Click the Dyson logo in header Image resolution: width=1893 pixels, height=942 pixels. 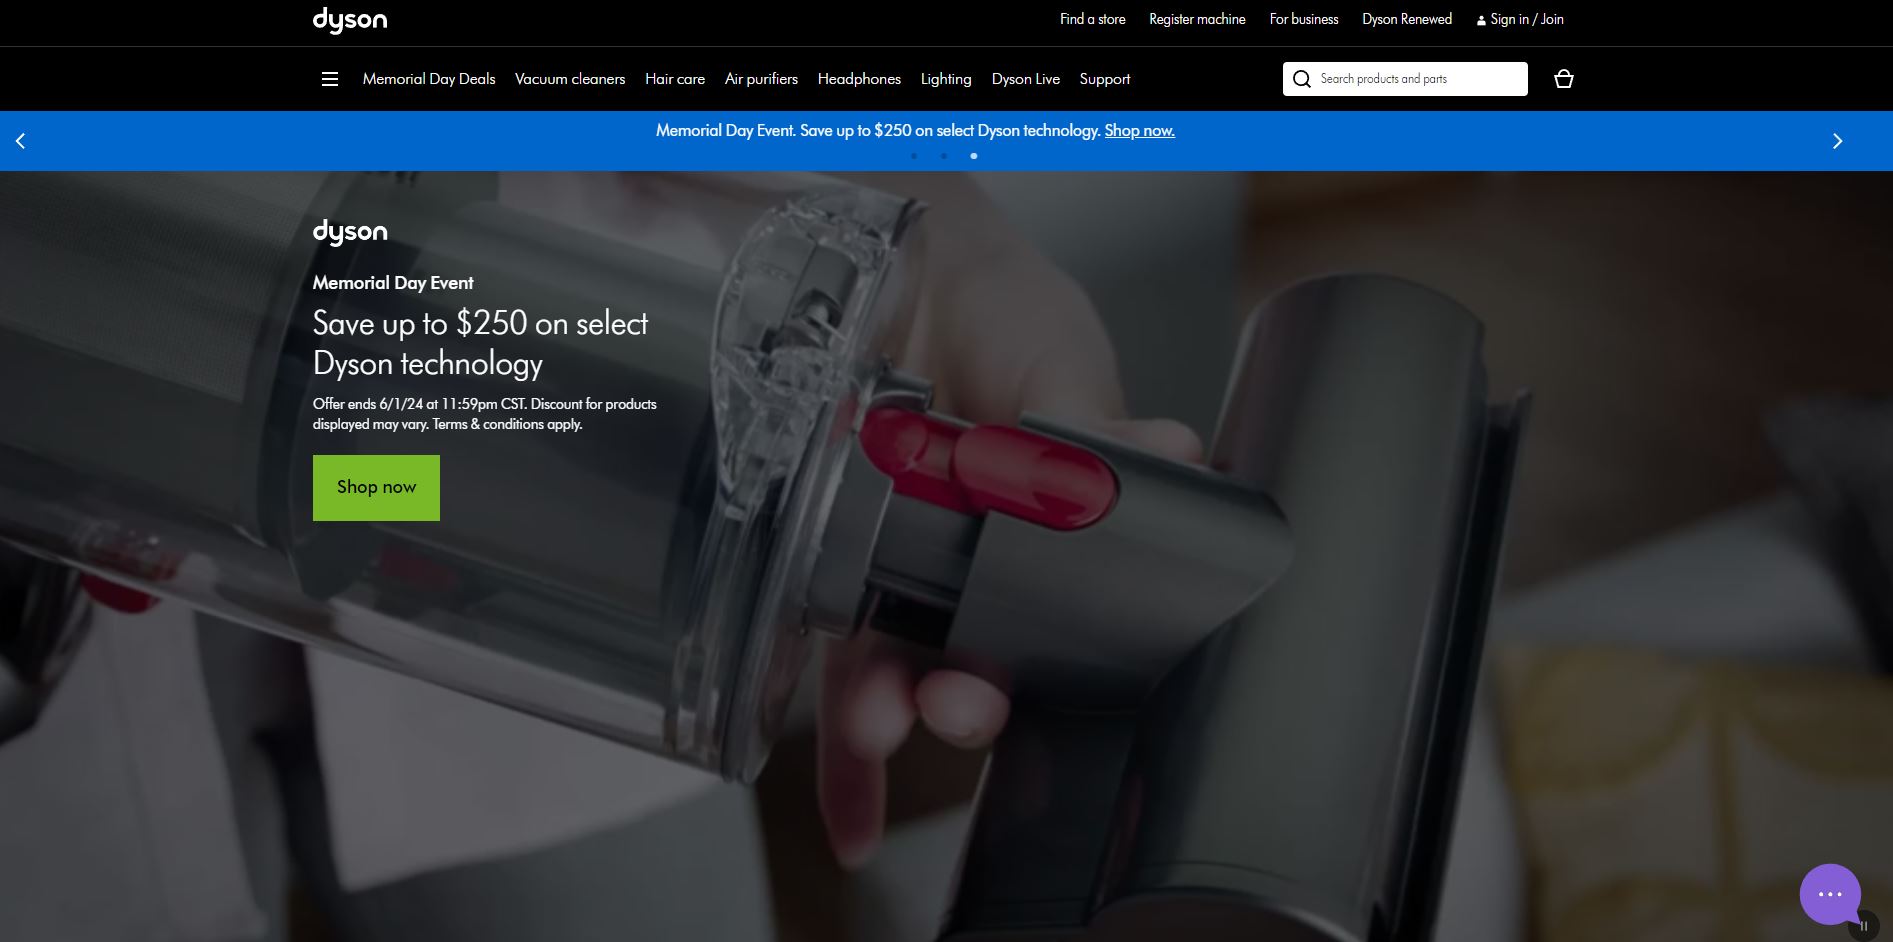coord(350,20)
